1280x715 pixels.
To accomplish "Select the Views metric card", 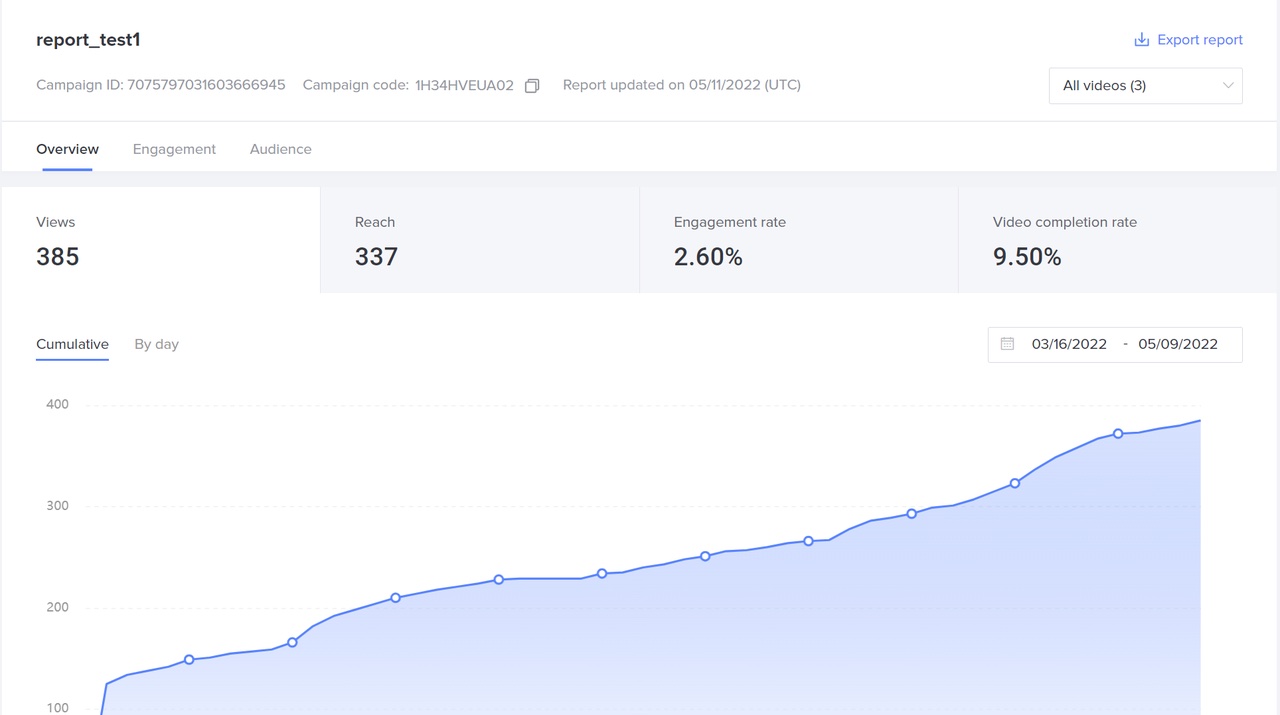I will (x=160, y=240).
